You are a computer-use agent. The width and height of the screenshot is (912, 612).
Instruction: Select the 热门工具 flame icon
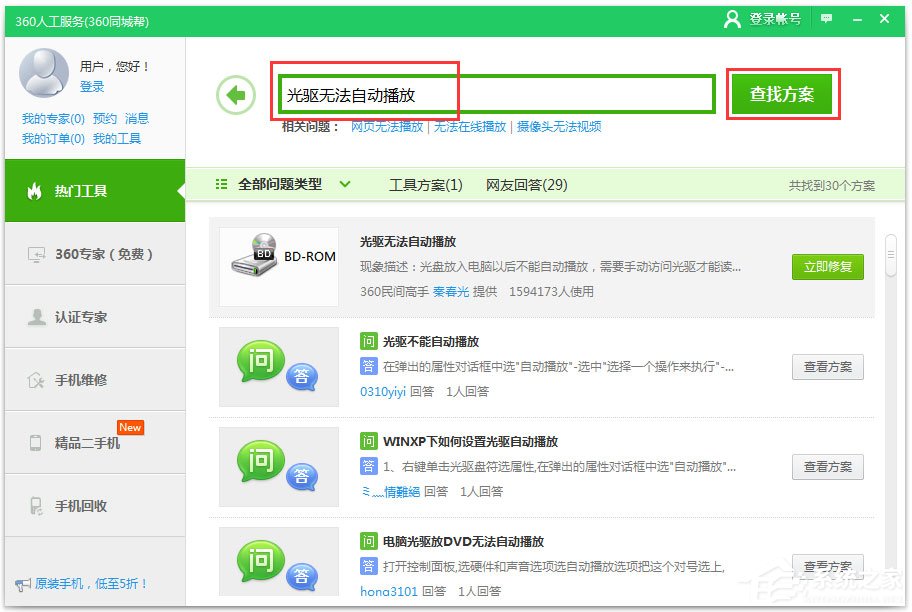click(x=36, y=190)
